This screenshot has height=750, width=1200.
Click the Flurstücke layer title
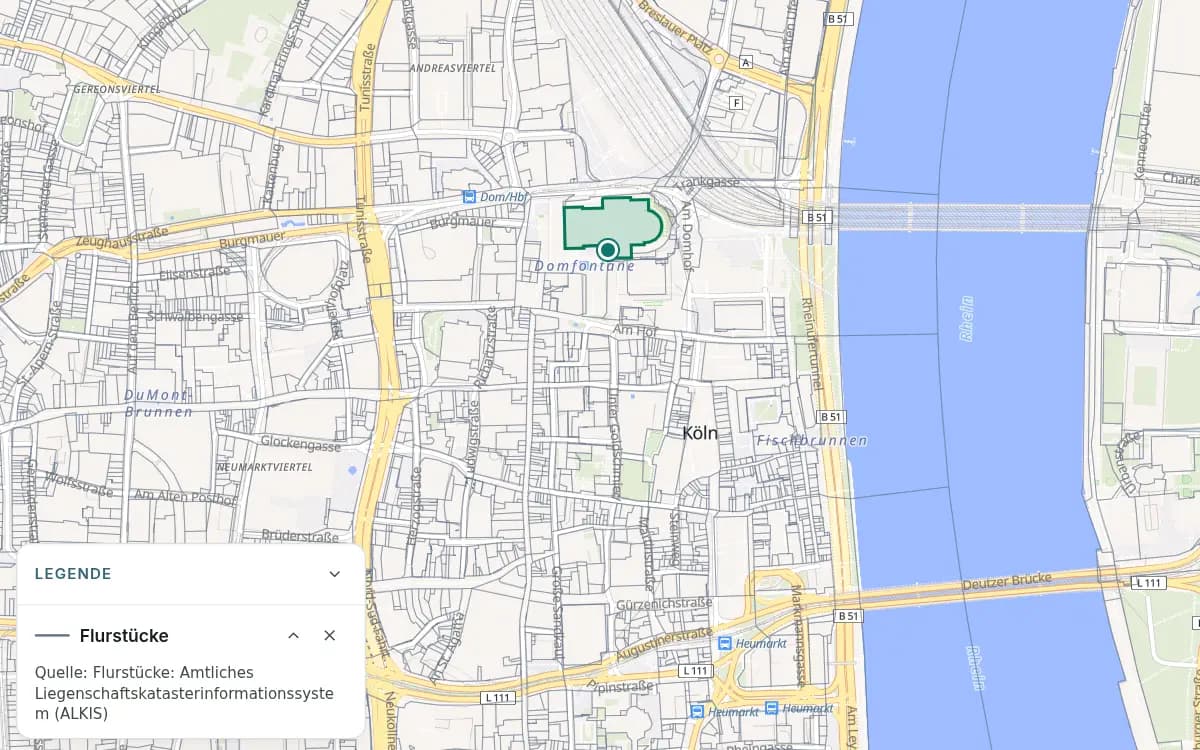tap(124, 636)
